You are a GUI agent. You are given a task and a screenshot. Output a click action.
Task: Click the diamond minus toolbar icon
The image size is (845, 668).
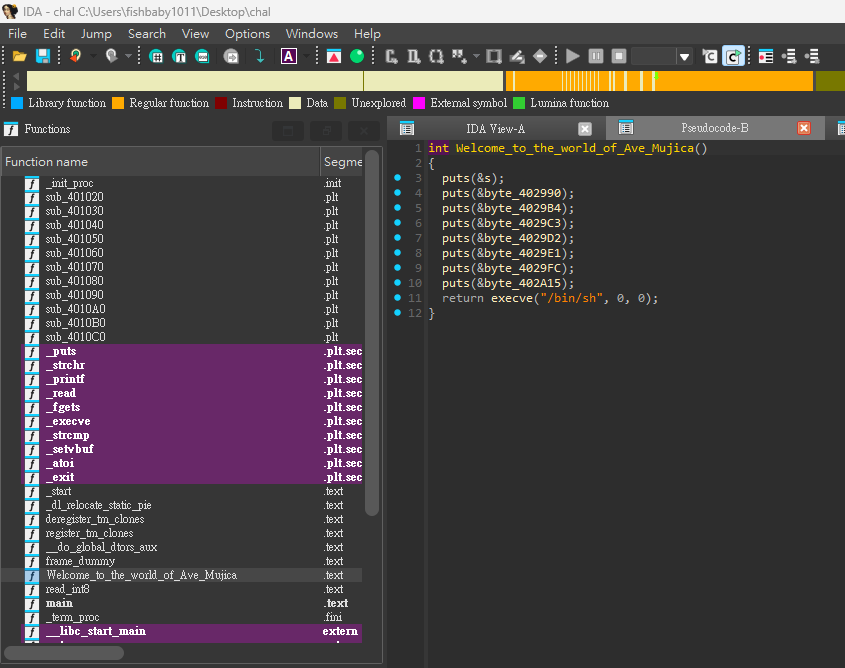539,56
